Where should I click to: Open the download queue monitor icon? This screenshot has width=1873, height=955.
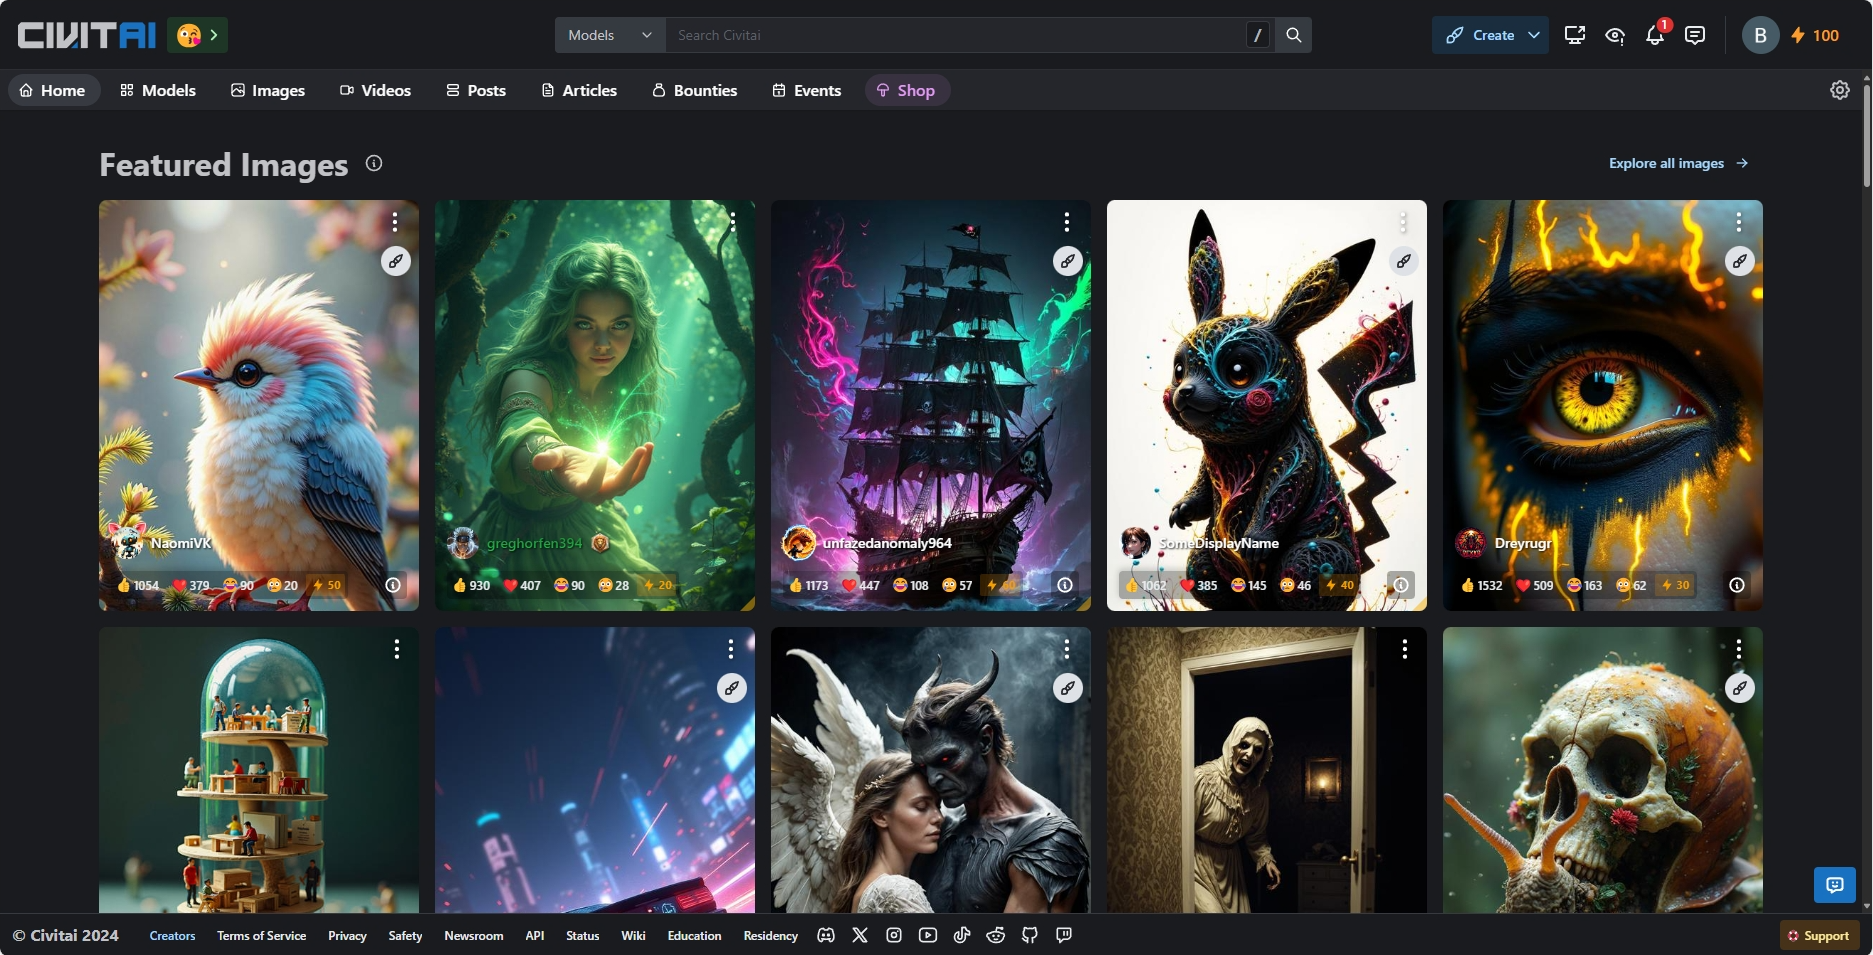tap(1575, 35)
